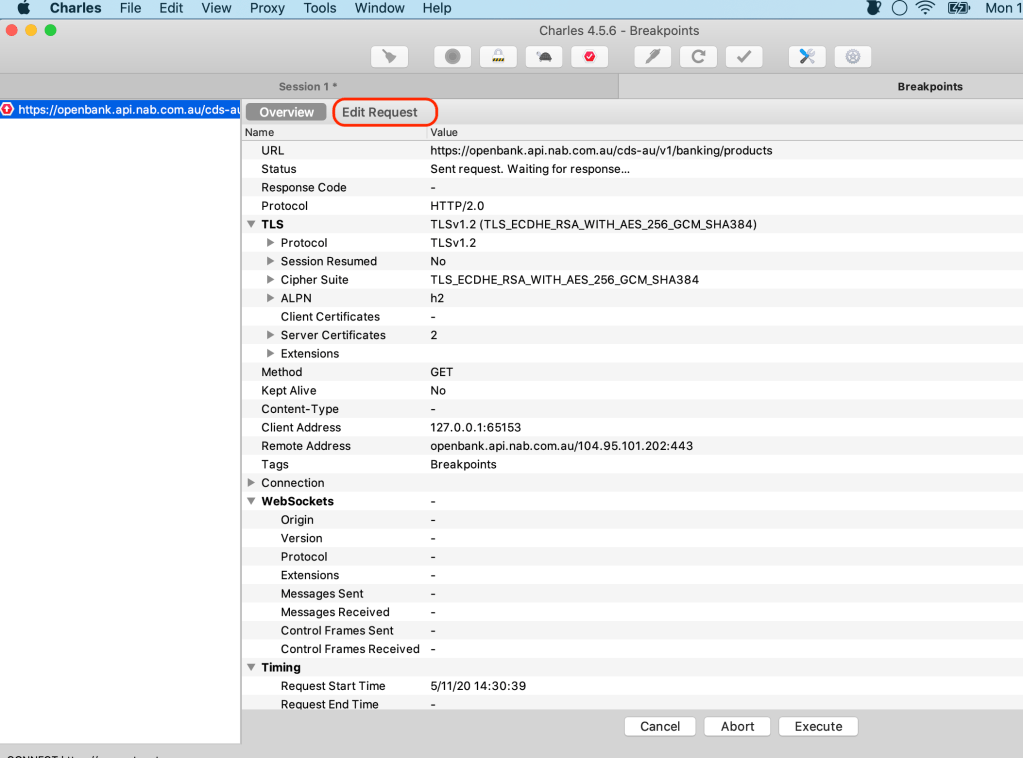
Task: Click the Wi-Fi icon in menu bar
Action: (924, 8)
